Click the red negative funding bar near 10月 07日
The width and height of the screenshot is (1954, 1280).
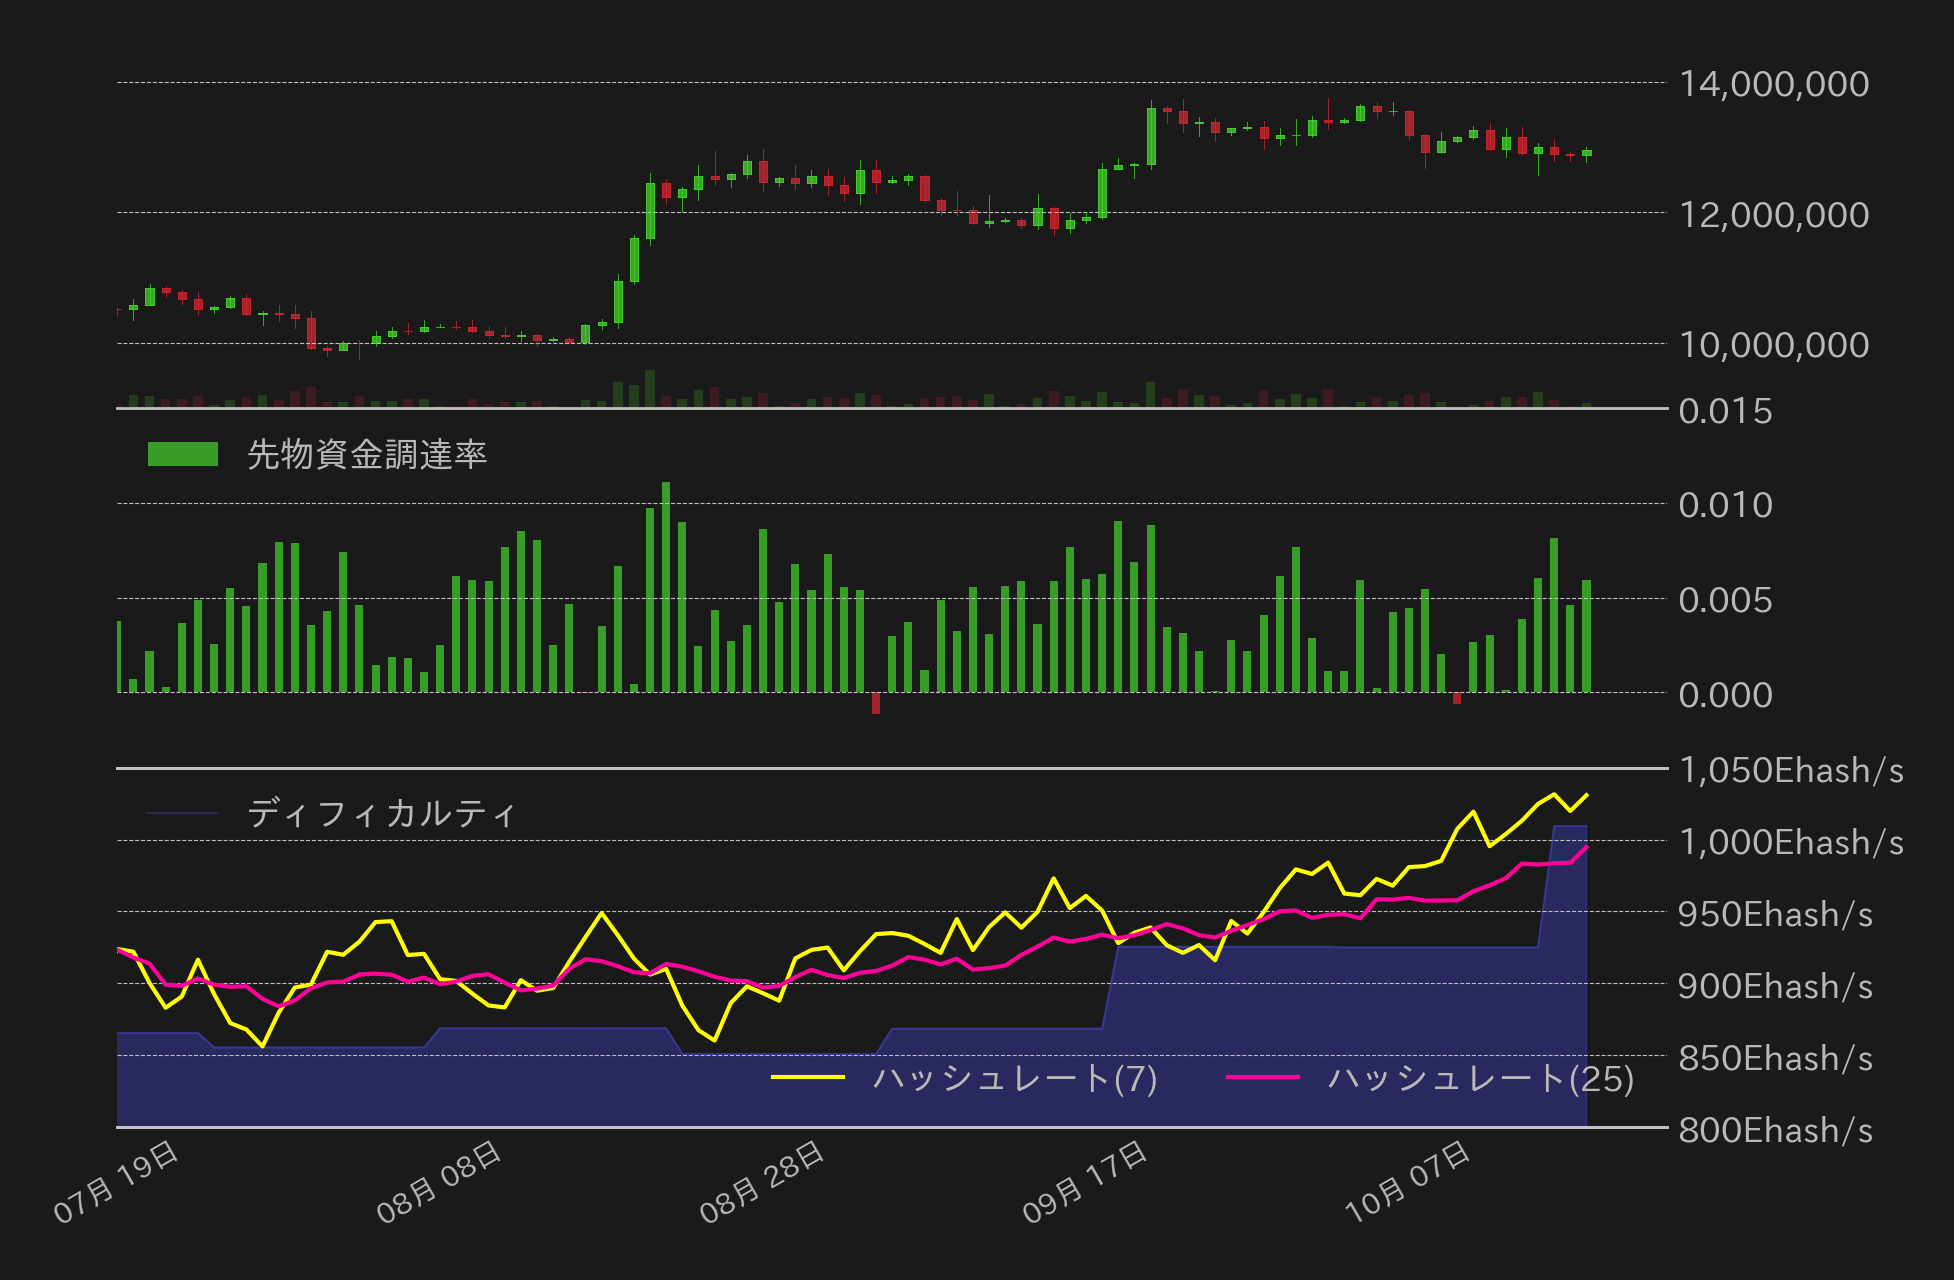[1457, 698]
